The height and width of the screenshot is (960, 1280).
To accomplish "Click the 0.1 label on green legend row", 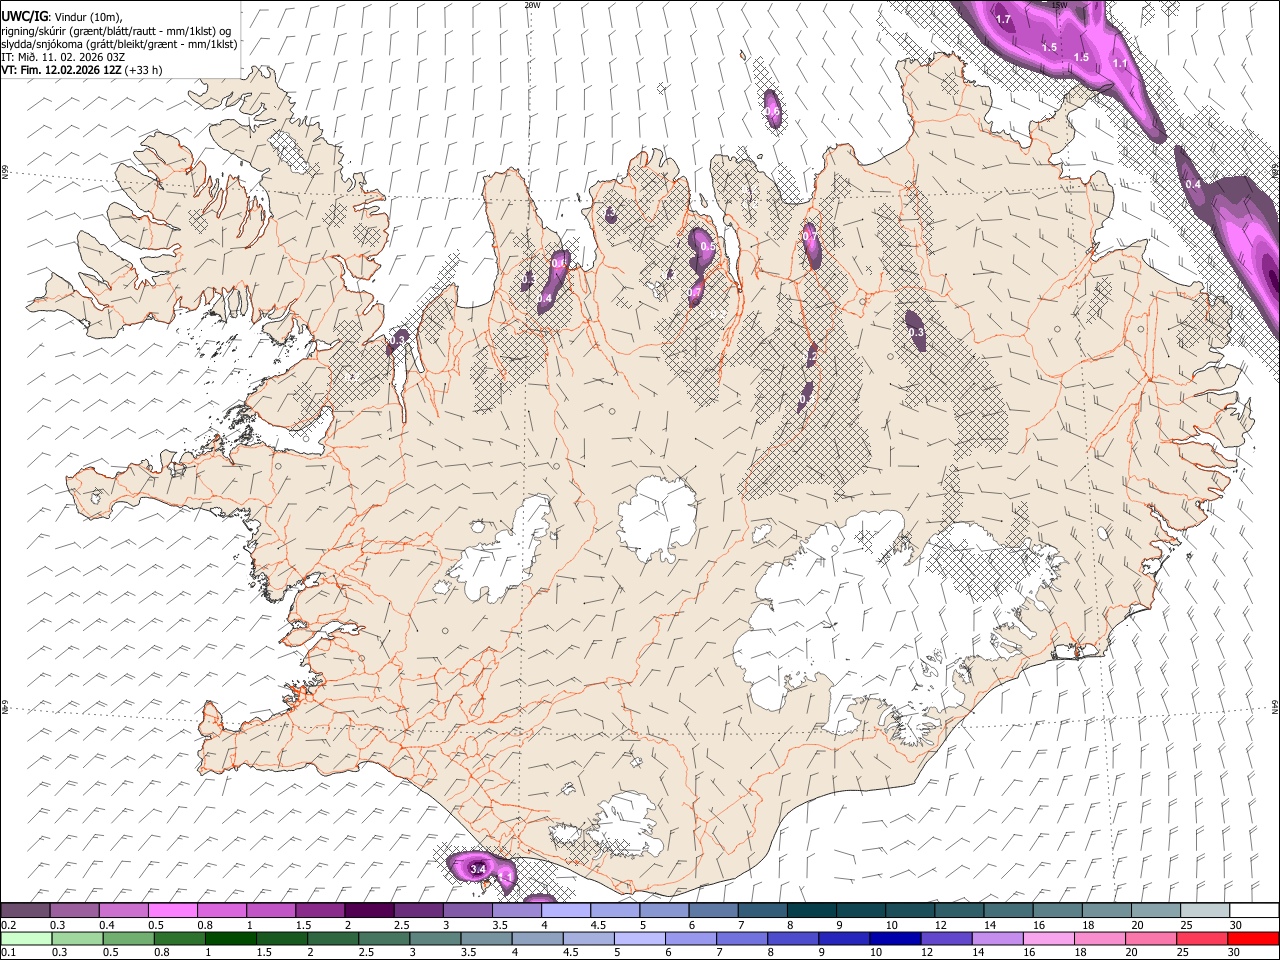I will coord(9,952).
